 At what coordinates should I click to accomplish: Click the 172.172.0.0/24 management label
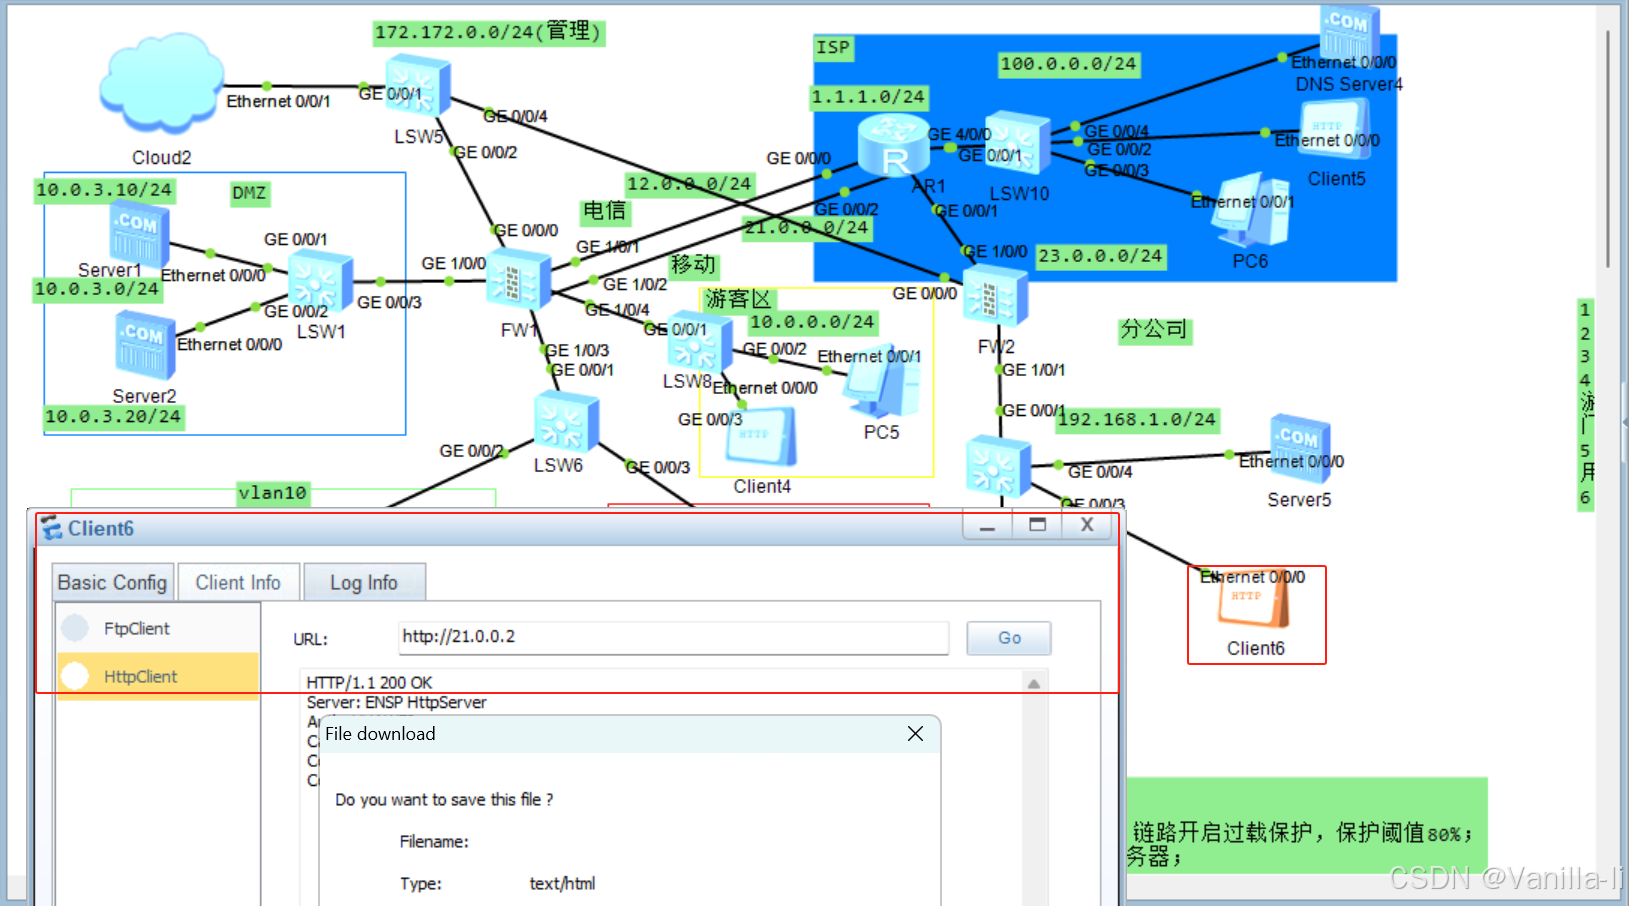tap(488, 33)
